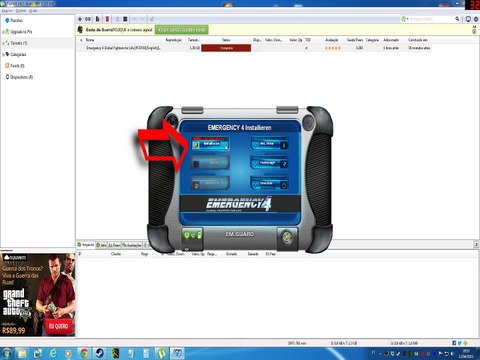Open the Opções menu
Viewport: 480px width, 360px height.
coord(21,11)
